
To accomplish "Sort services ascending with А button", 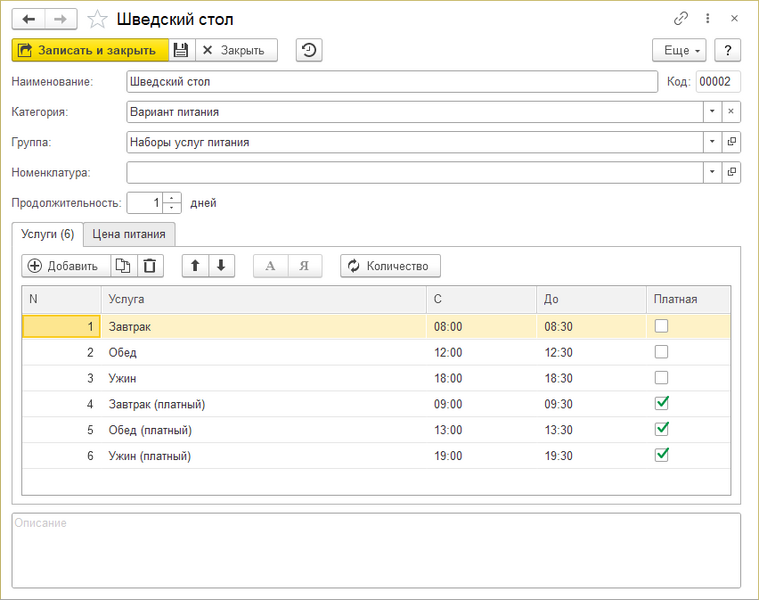I will click(x=271, y=266).
